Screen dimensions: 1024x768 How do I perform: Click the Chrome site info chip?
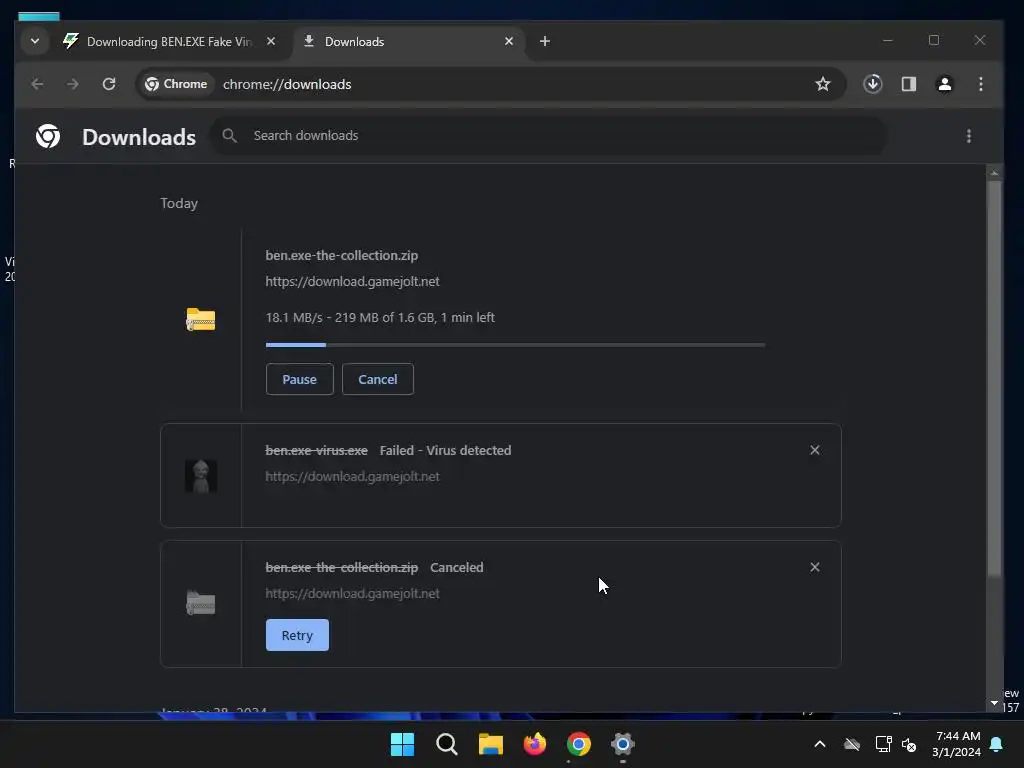coord(176,84)
